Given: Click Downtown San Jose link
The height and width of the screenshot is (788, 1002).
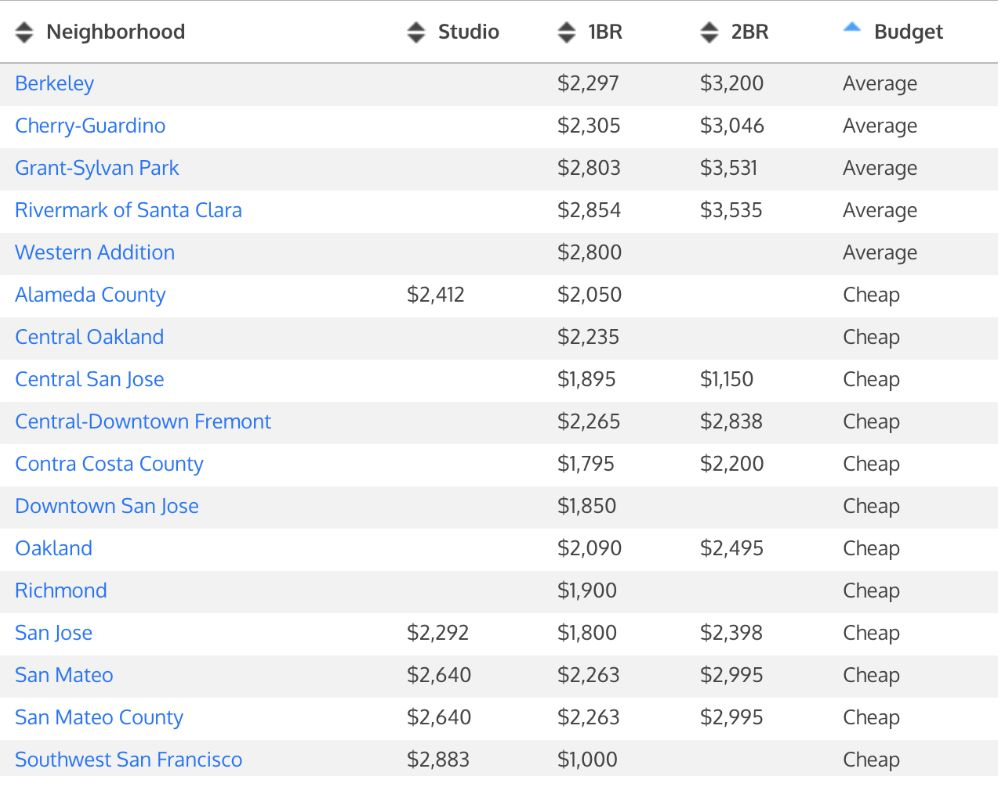Looking at the screenshot, I should coord(107,506).
